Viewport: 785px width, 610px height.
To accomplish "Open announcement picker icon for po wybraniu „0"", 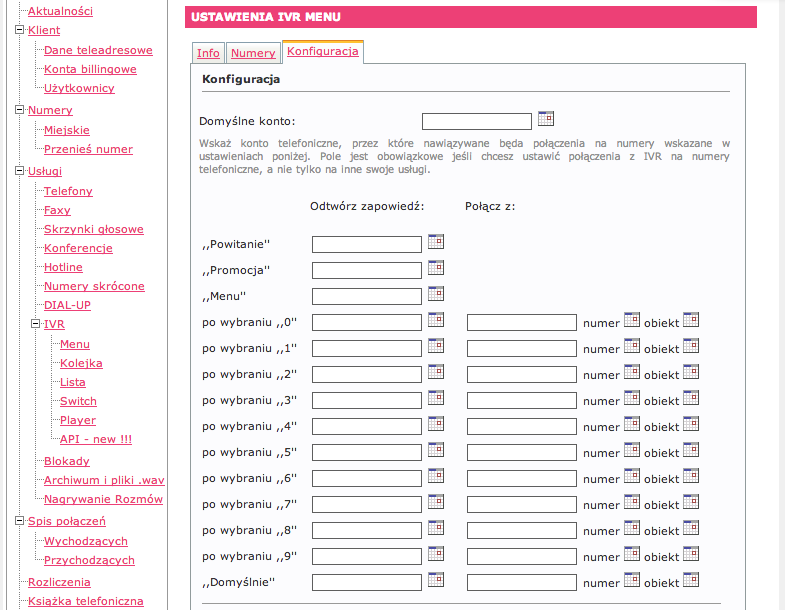I will point(436,320).
